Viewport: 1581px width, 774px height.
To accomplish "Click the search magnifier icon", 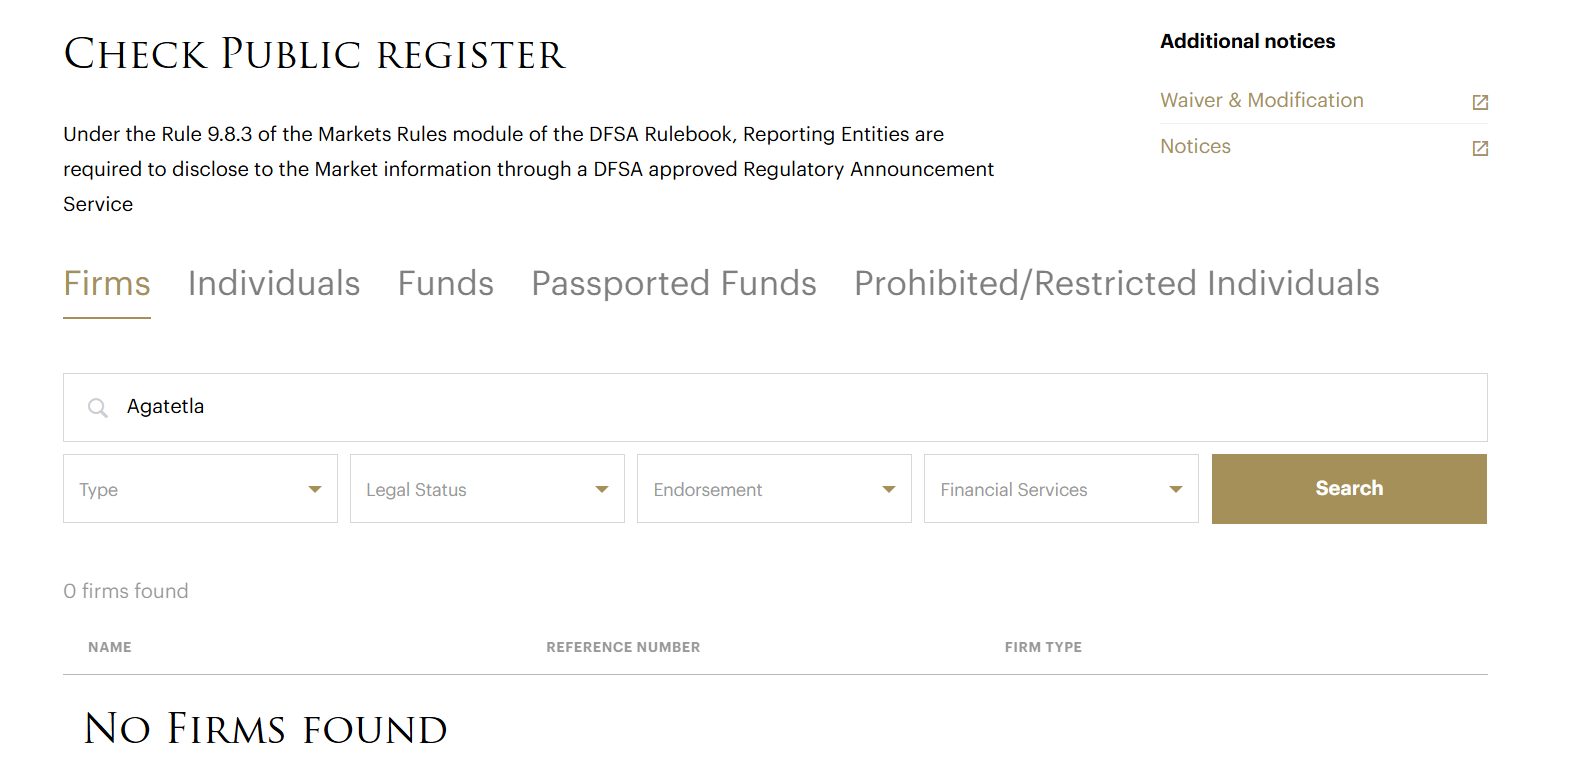I will pos(97,407).
